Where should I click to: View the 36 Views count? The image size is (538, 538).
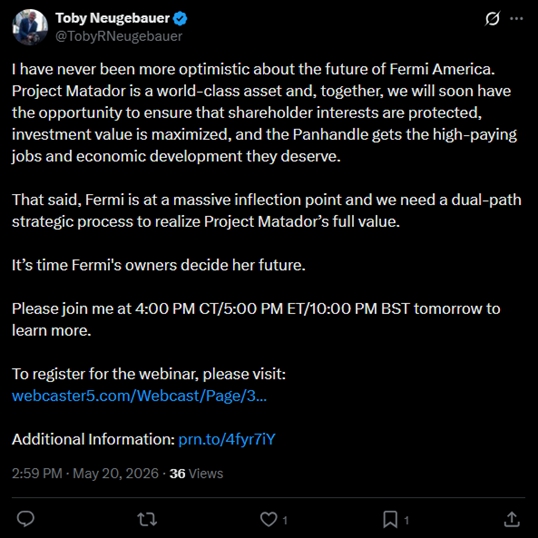click(x=196, y=473)
